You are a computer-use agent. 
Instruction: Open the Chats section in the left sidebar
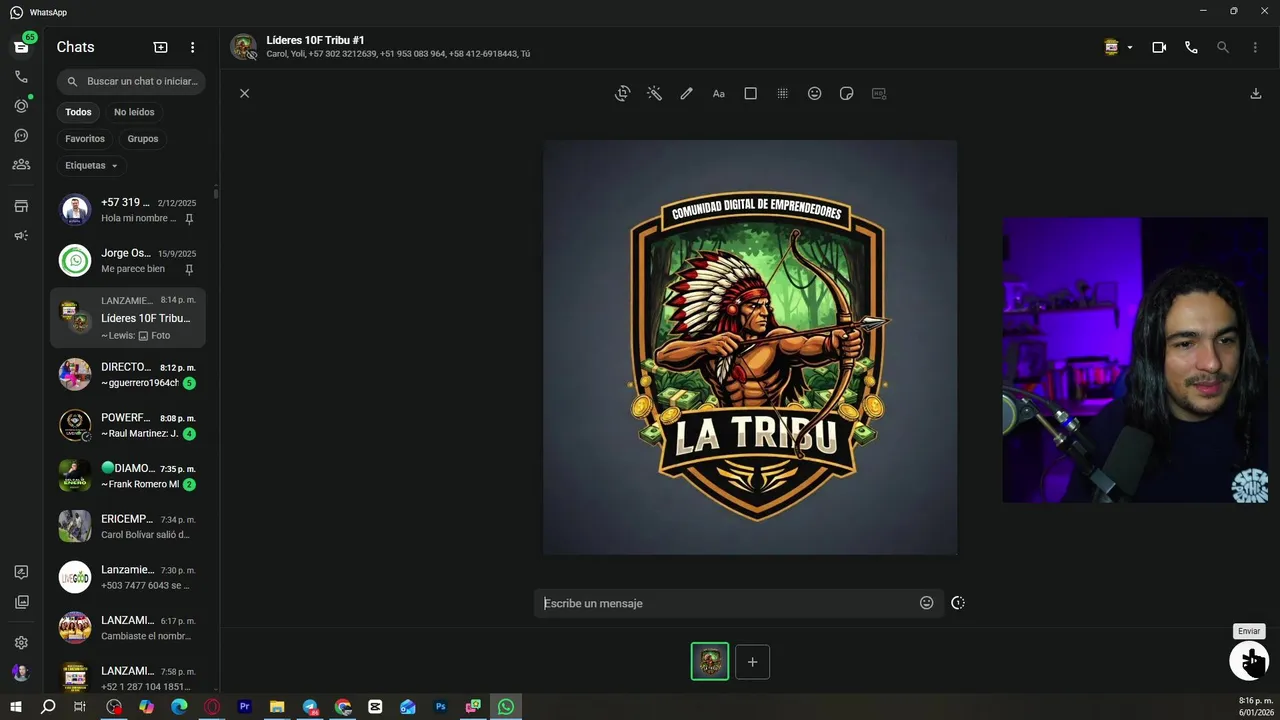coord(21,47)
